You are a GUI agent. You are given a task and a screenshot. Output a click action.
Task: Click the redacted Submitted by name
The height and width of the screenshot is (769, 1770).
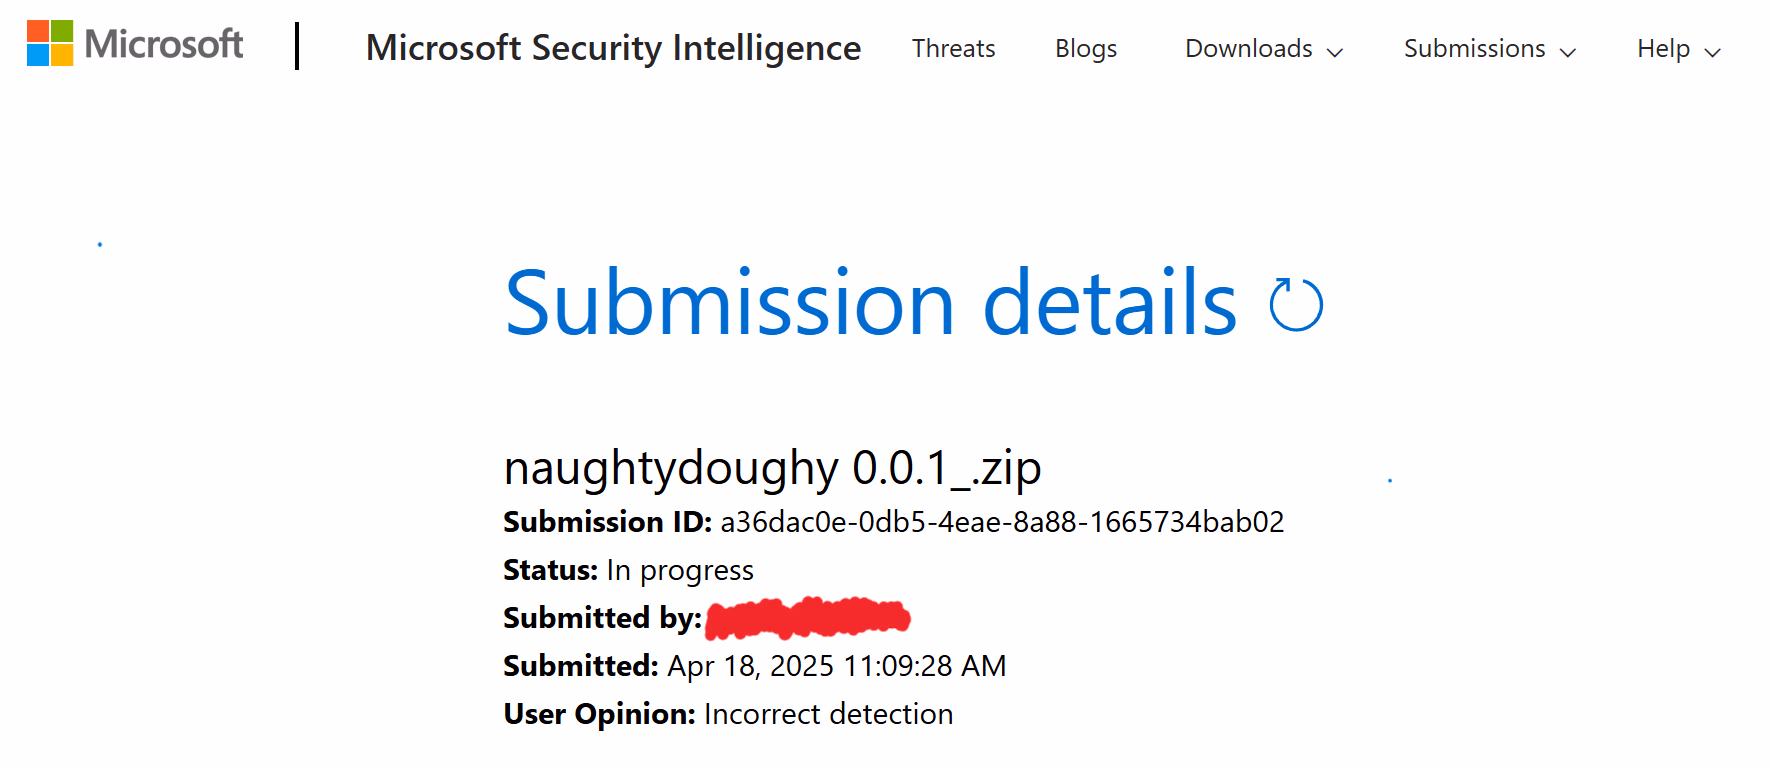click(808, 618)
